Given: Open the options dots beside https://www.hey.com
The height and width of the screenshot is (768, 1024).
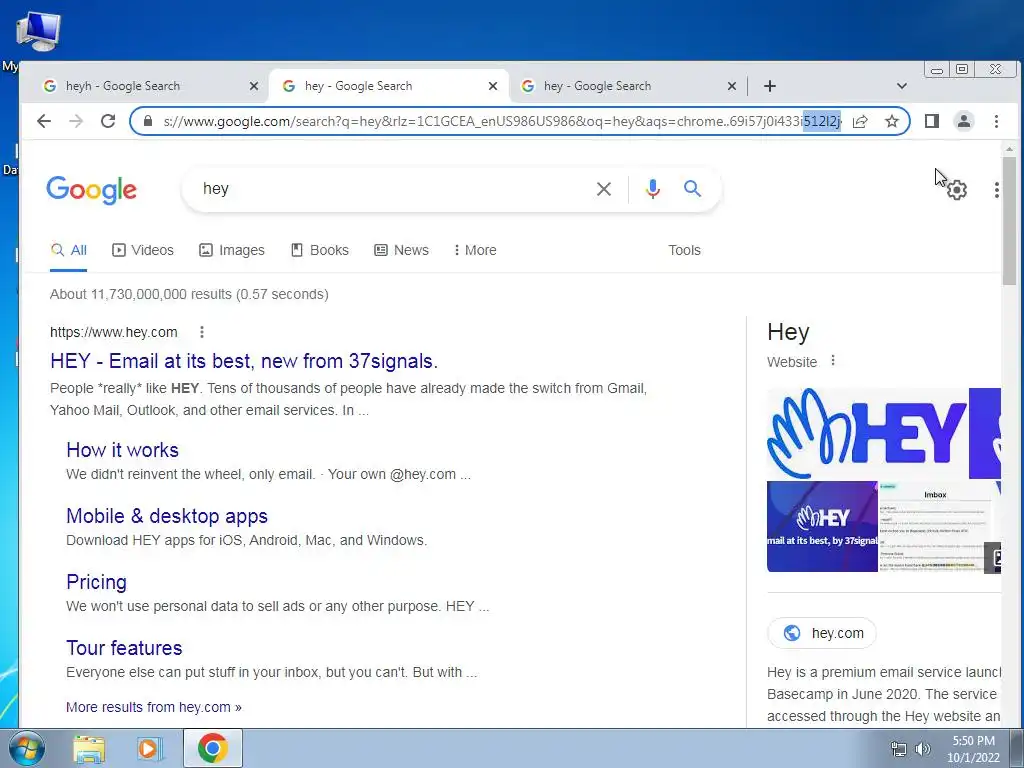Looking at the screenshot, I should 202,332.
